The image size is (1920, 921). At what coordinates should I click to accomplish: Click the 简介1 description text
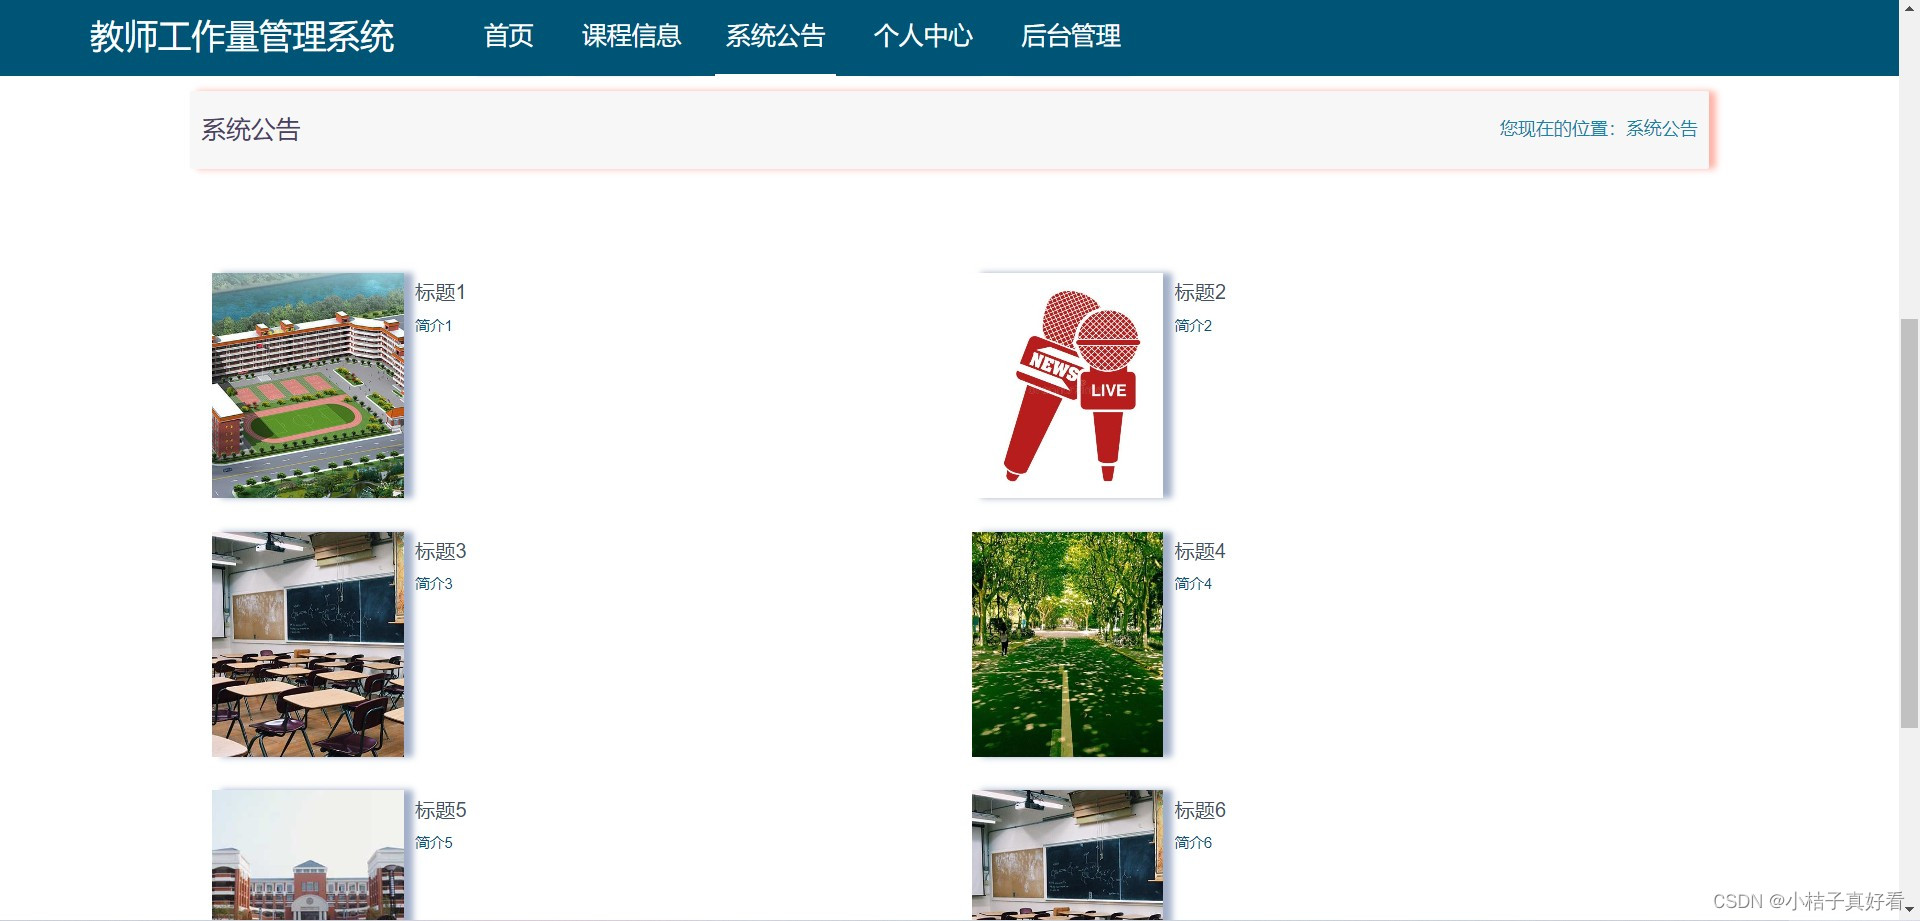pos(433,326)
